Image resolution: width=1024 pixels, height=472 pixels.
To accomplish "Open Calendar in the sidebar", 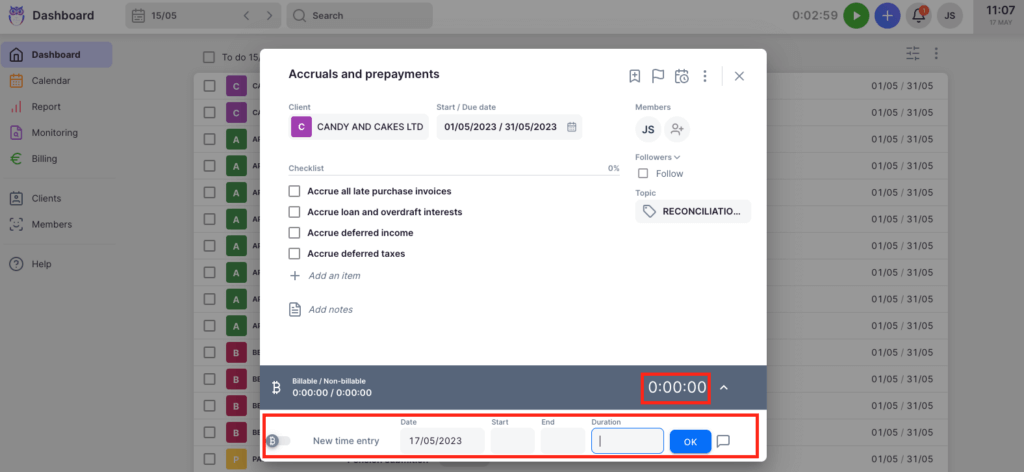I will [x=51, y=80].
